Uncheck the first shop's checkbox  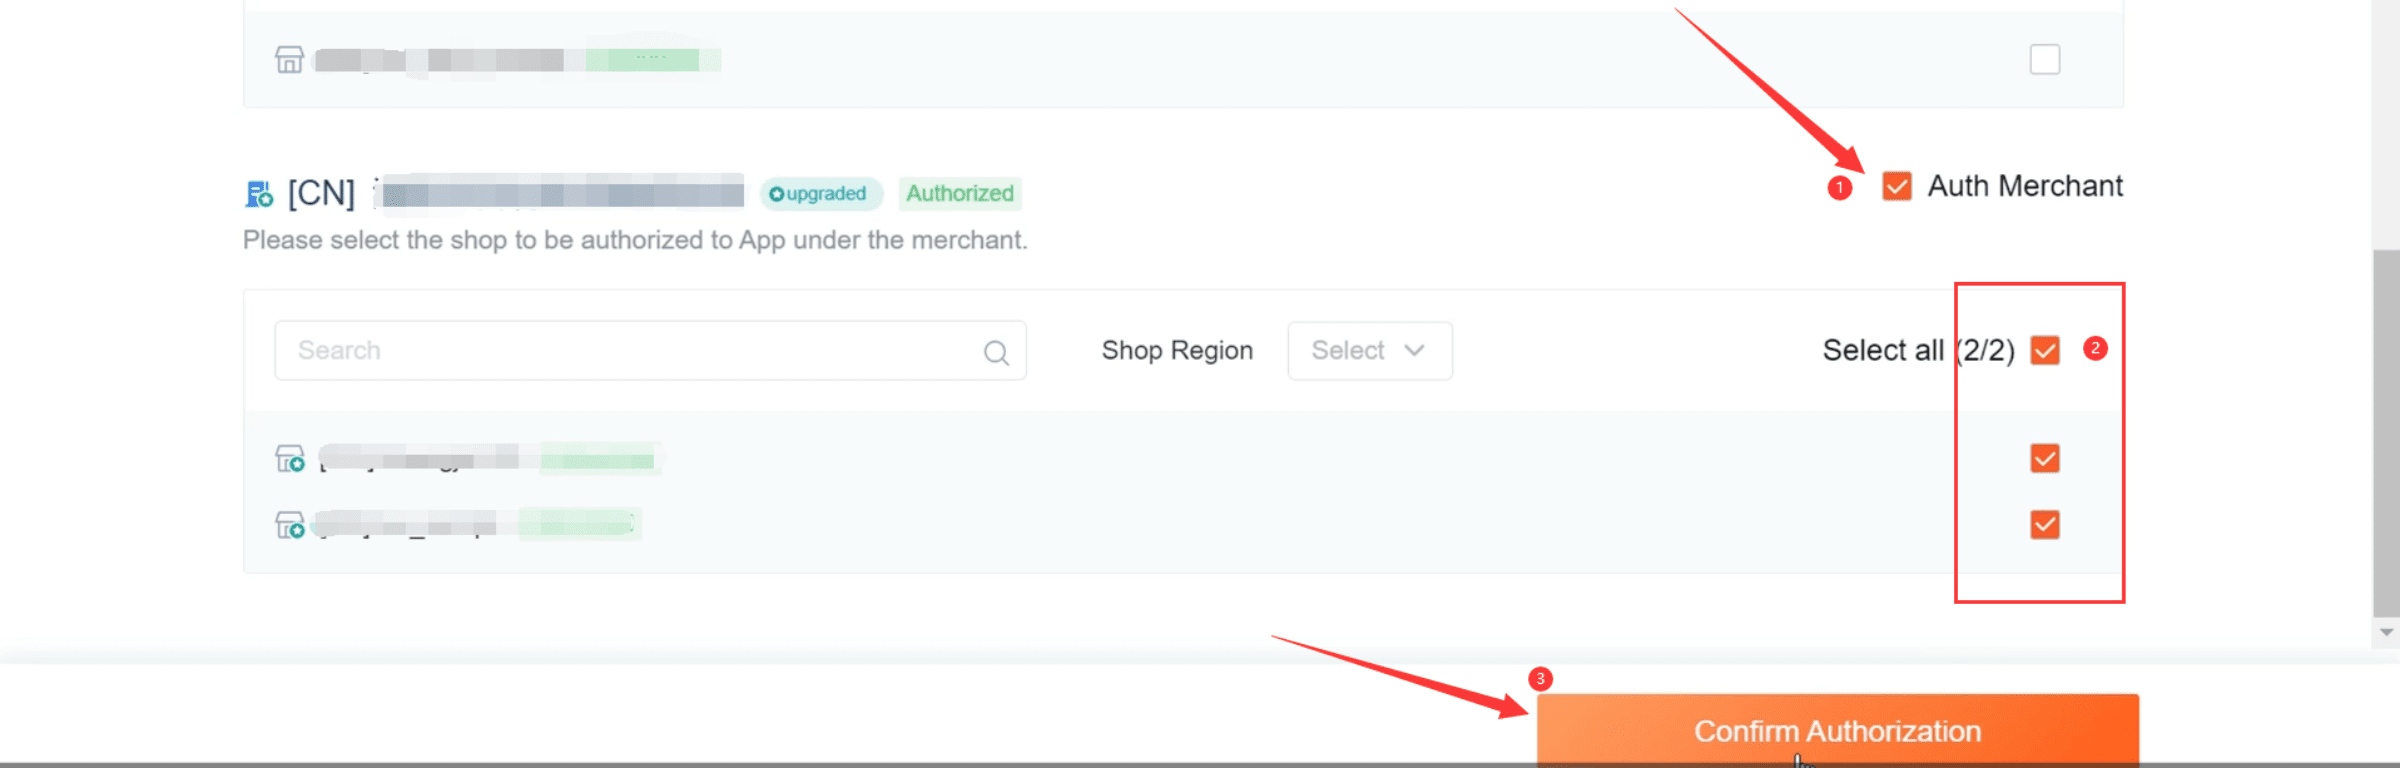click(x=2045, y=459)
